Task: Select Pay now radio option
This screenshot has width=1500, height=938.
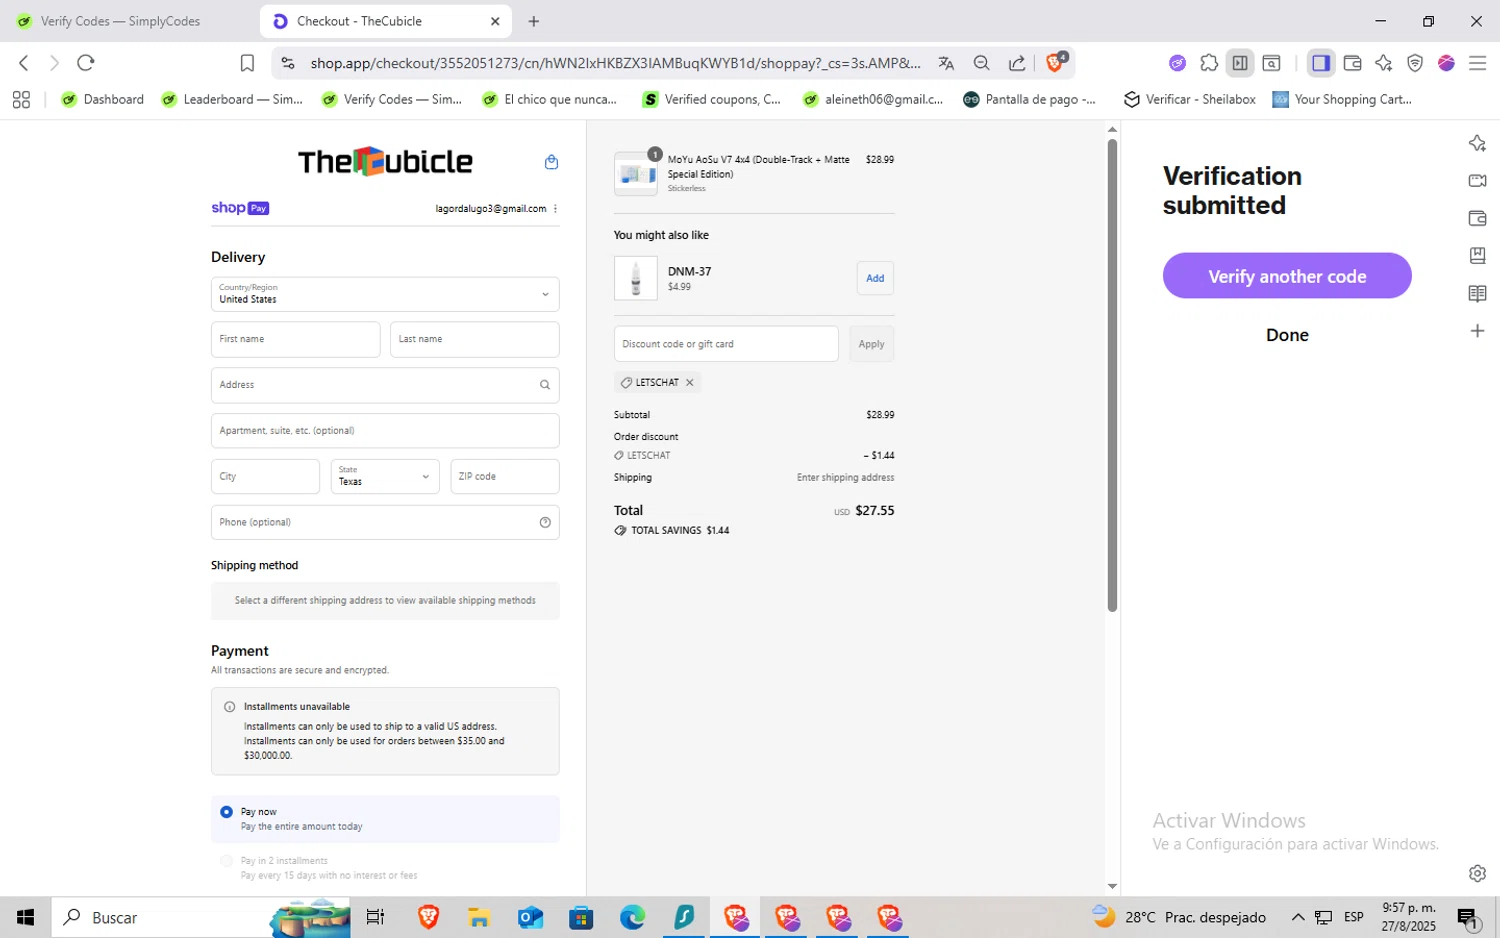Action: [227, 812]
